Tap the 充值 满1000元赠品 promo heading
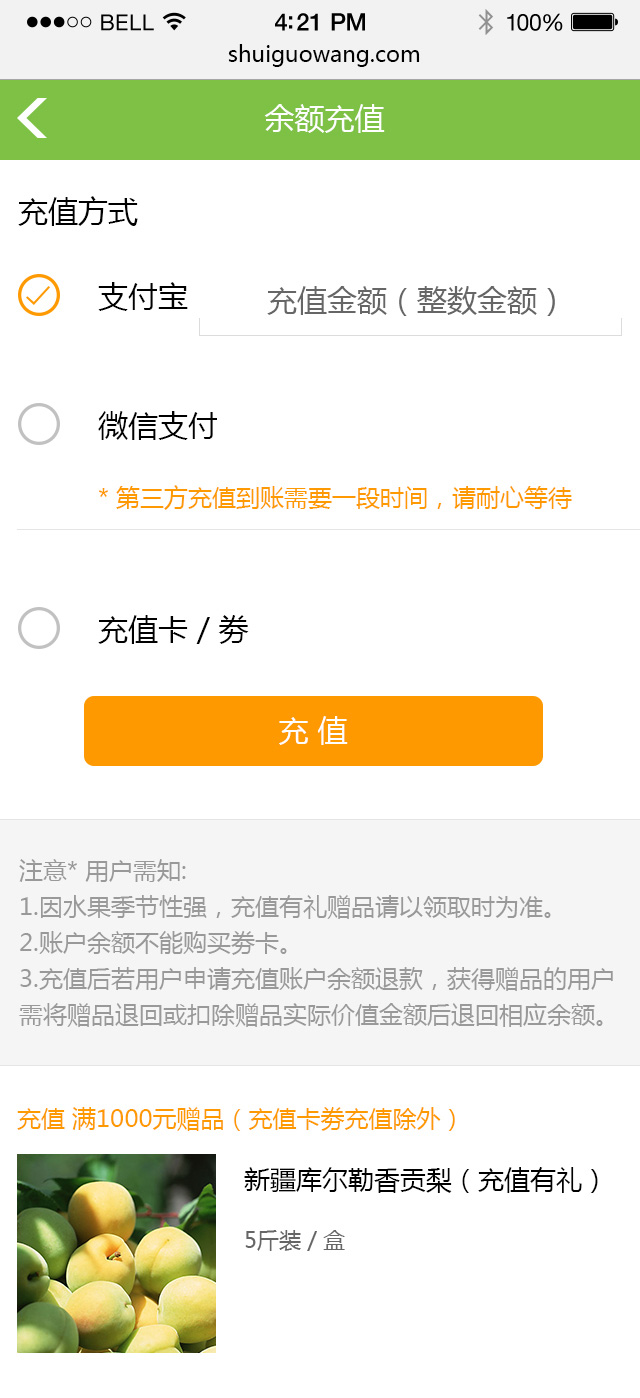The height and width of the screenshot is (1398, 640). tap(238, 1119)
